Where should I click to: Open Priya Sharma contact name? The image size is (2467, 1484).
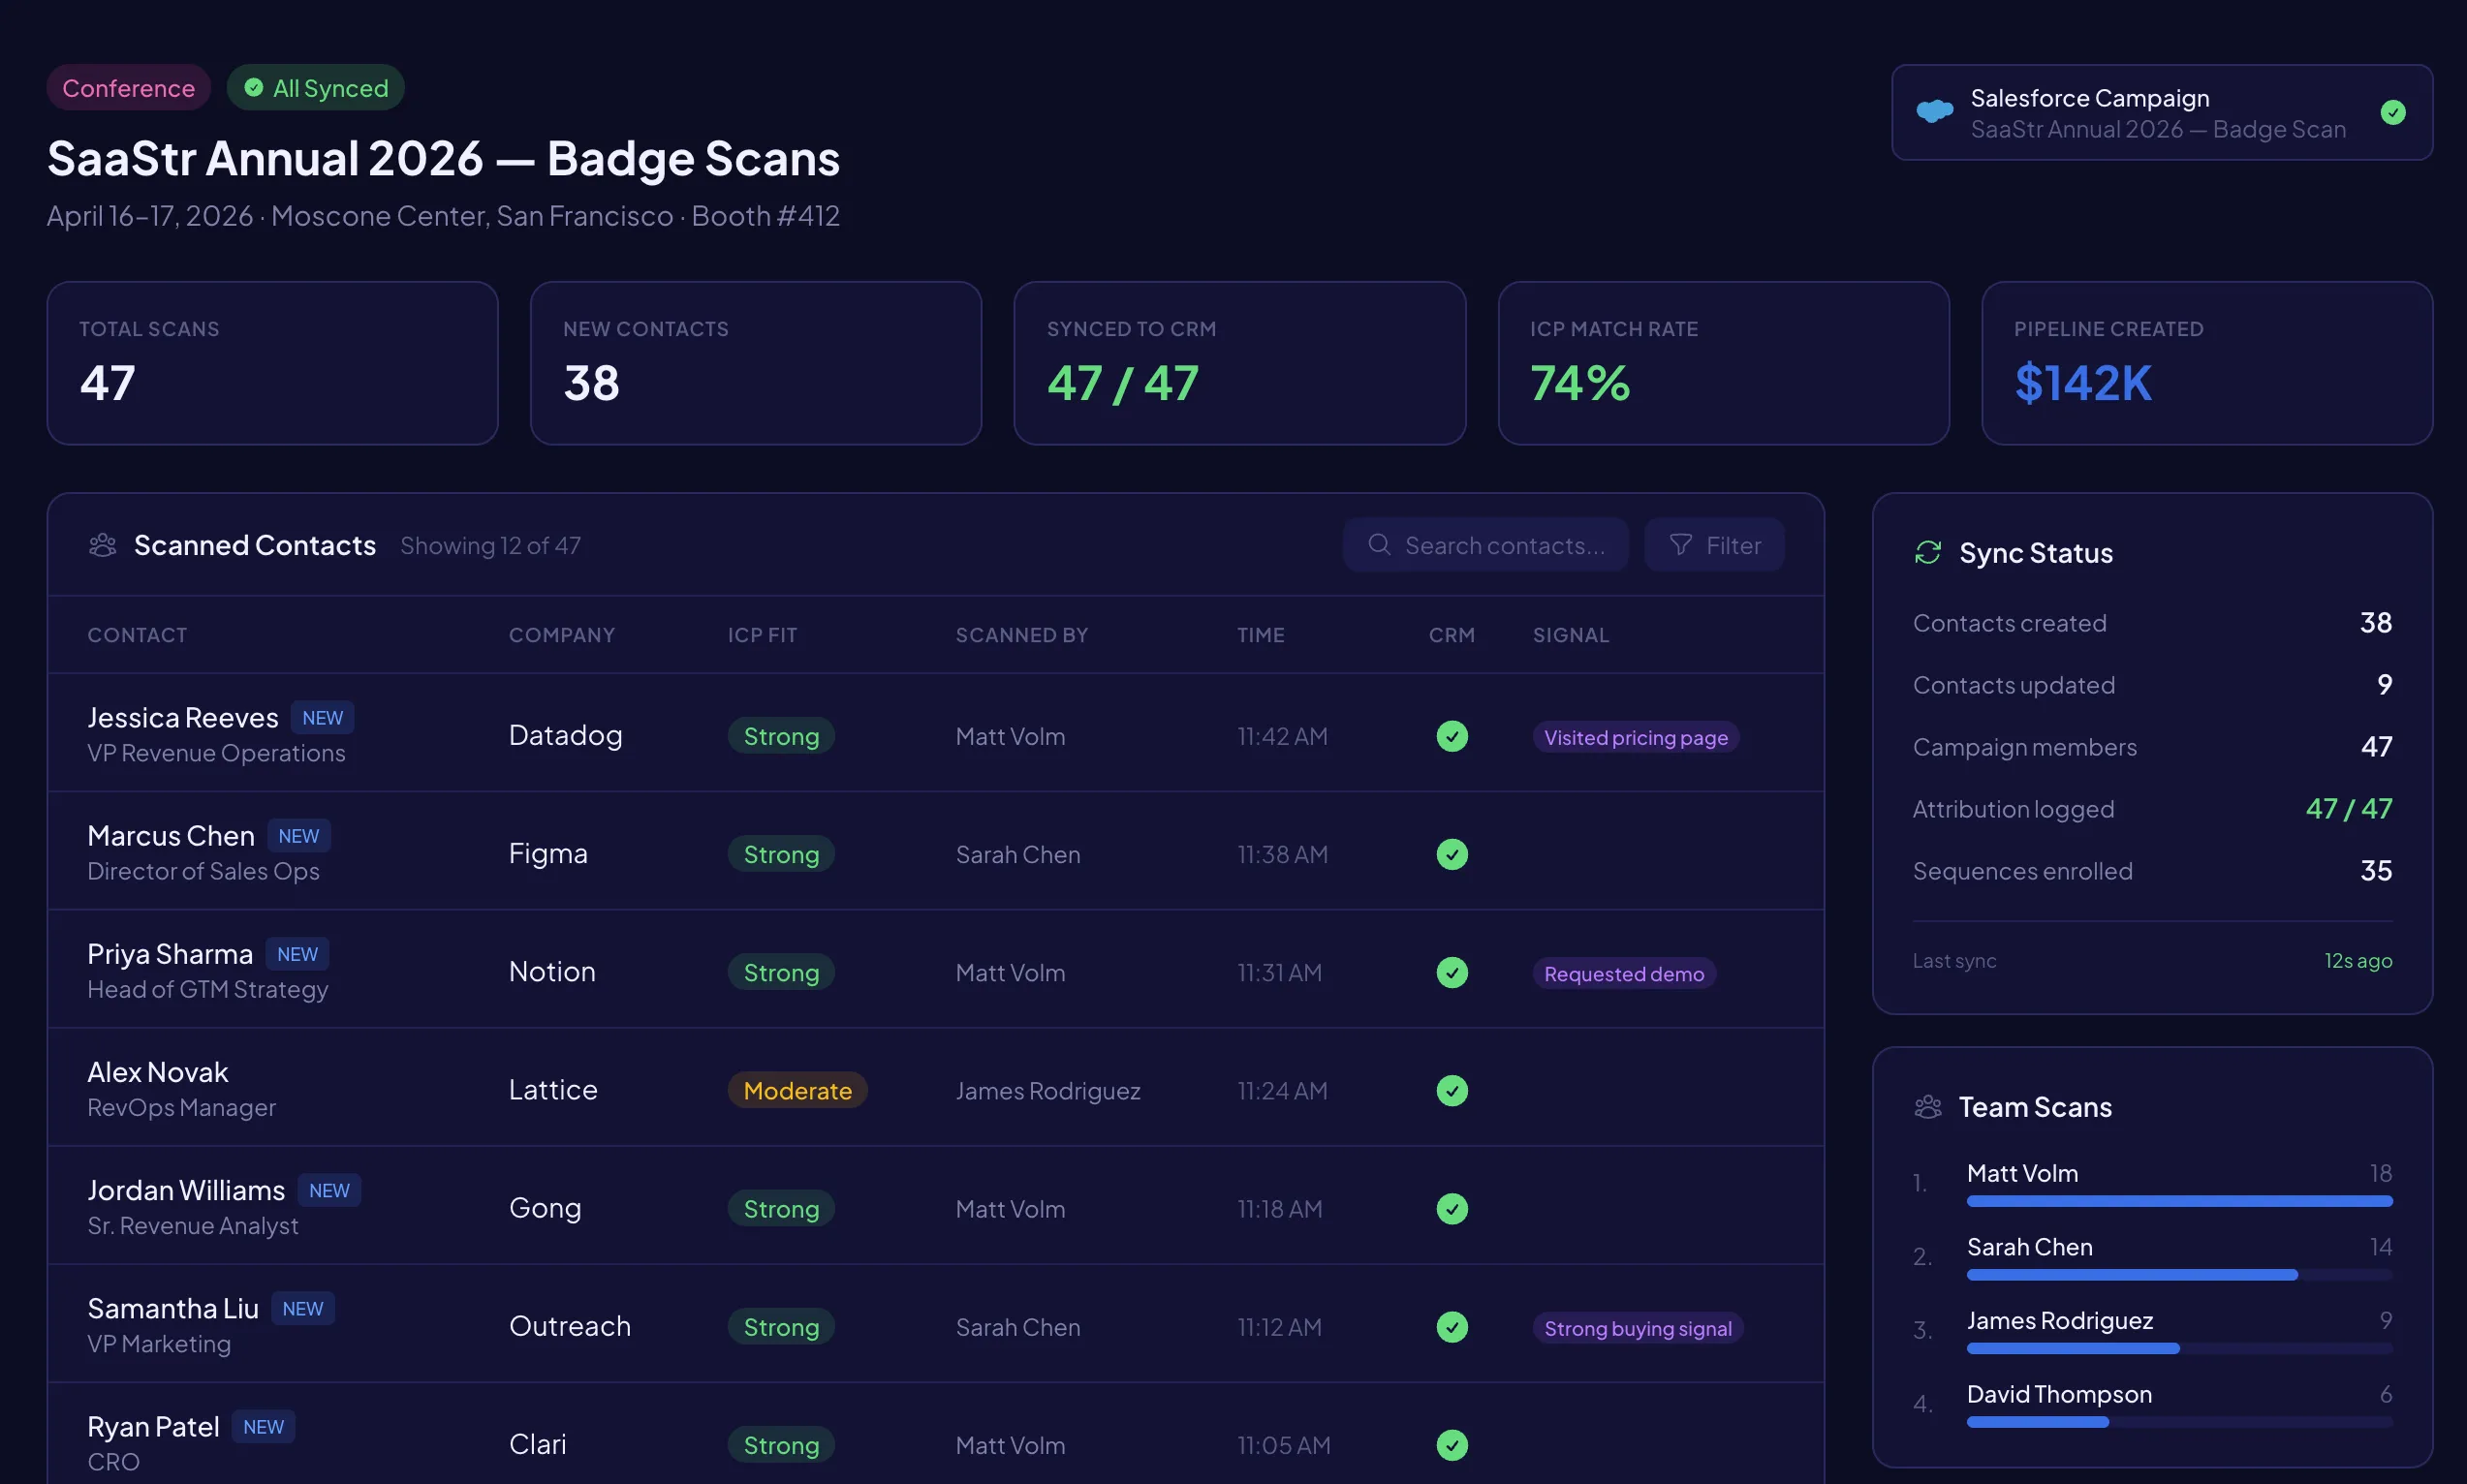point(170,954)
